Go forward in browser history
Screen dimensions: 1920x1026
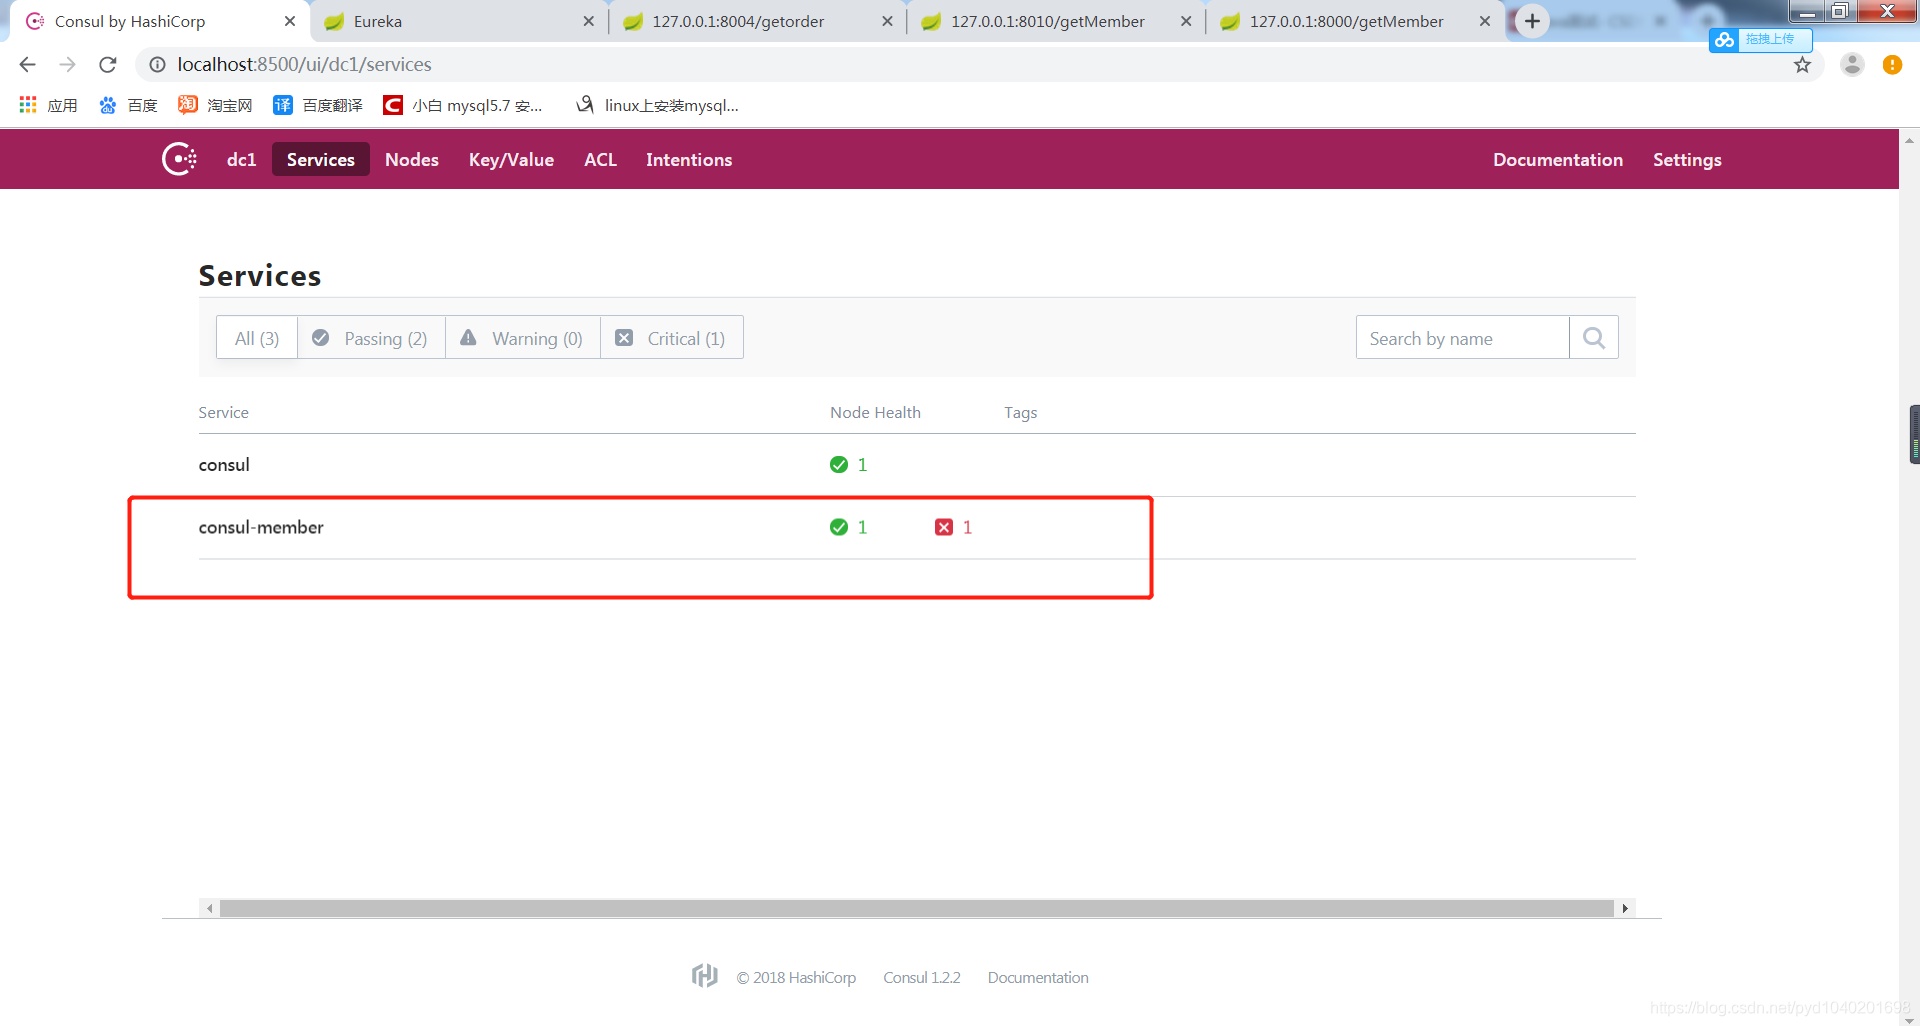click(x=67, y=64)
